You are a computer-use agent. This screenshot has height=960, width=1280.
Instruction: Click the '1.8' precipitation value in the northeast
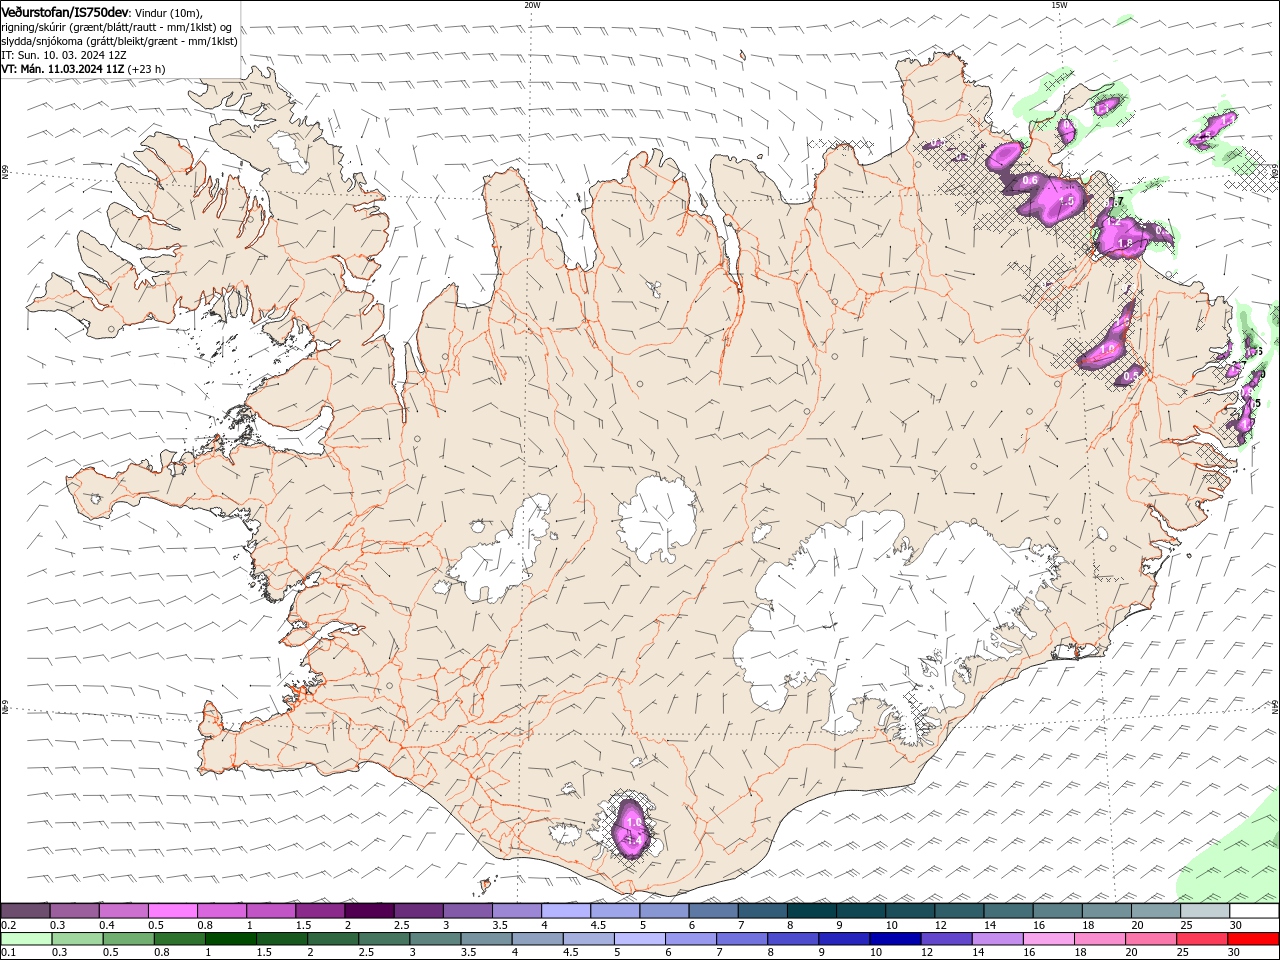pyautogui.click(x=1125, y=243)
